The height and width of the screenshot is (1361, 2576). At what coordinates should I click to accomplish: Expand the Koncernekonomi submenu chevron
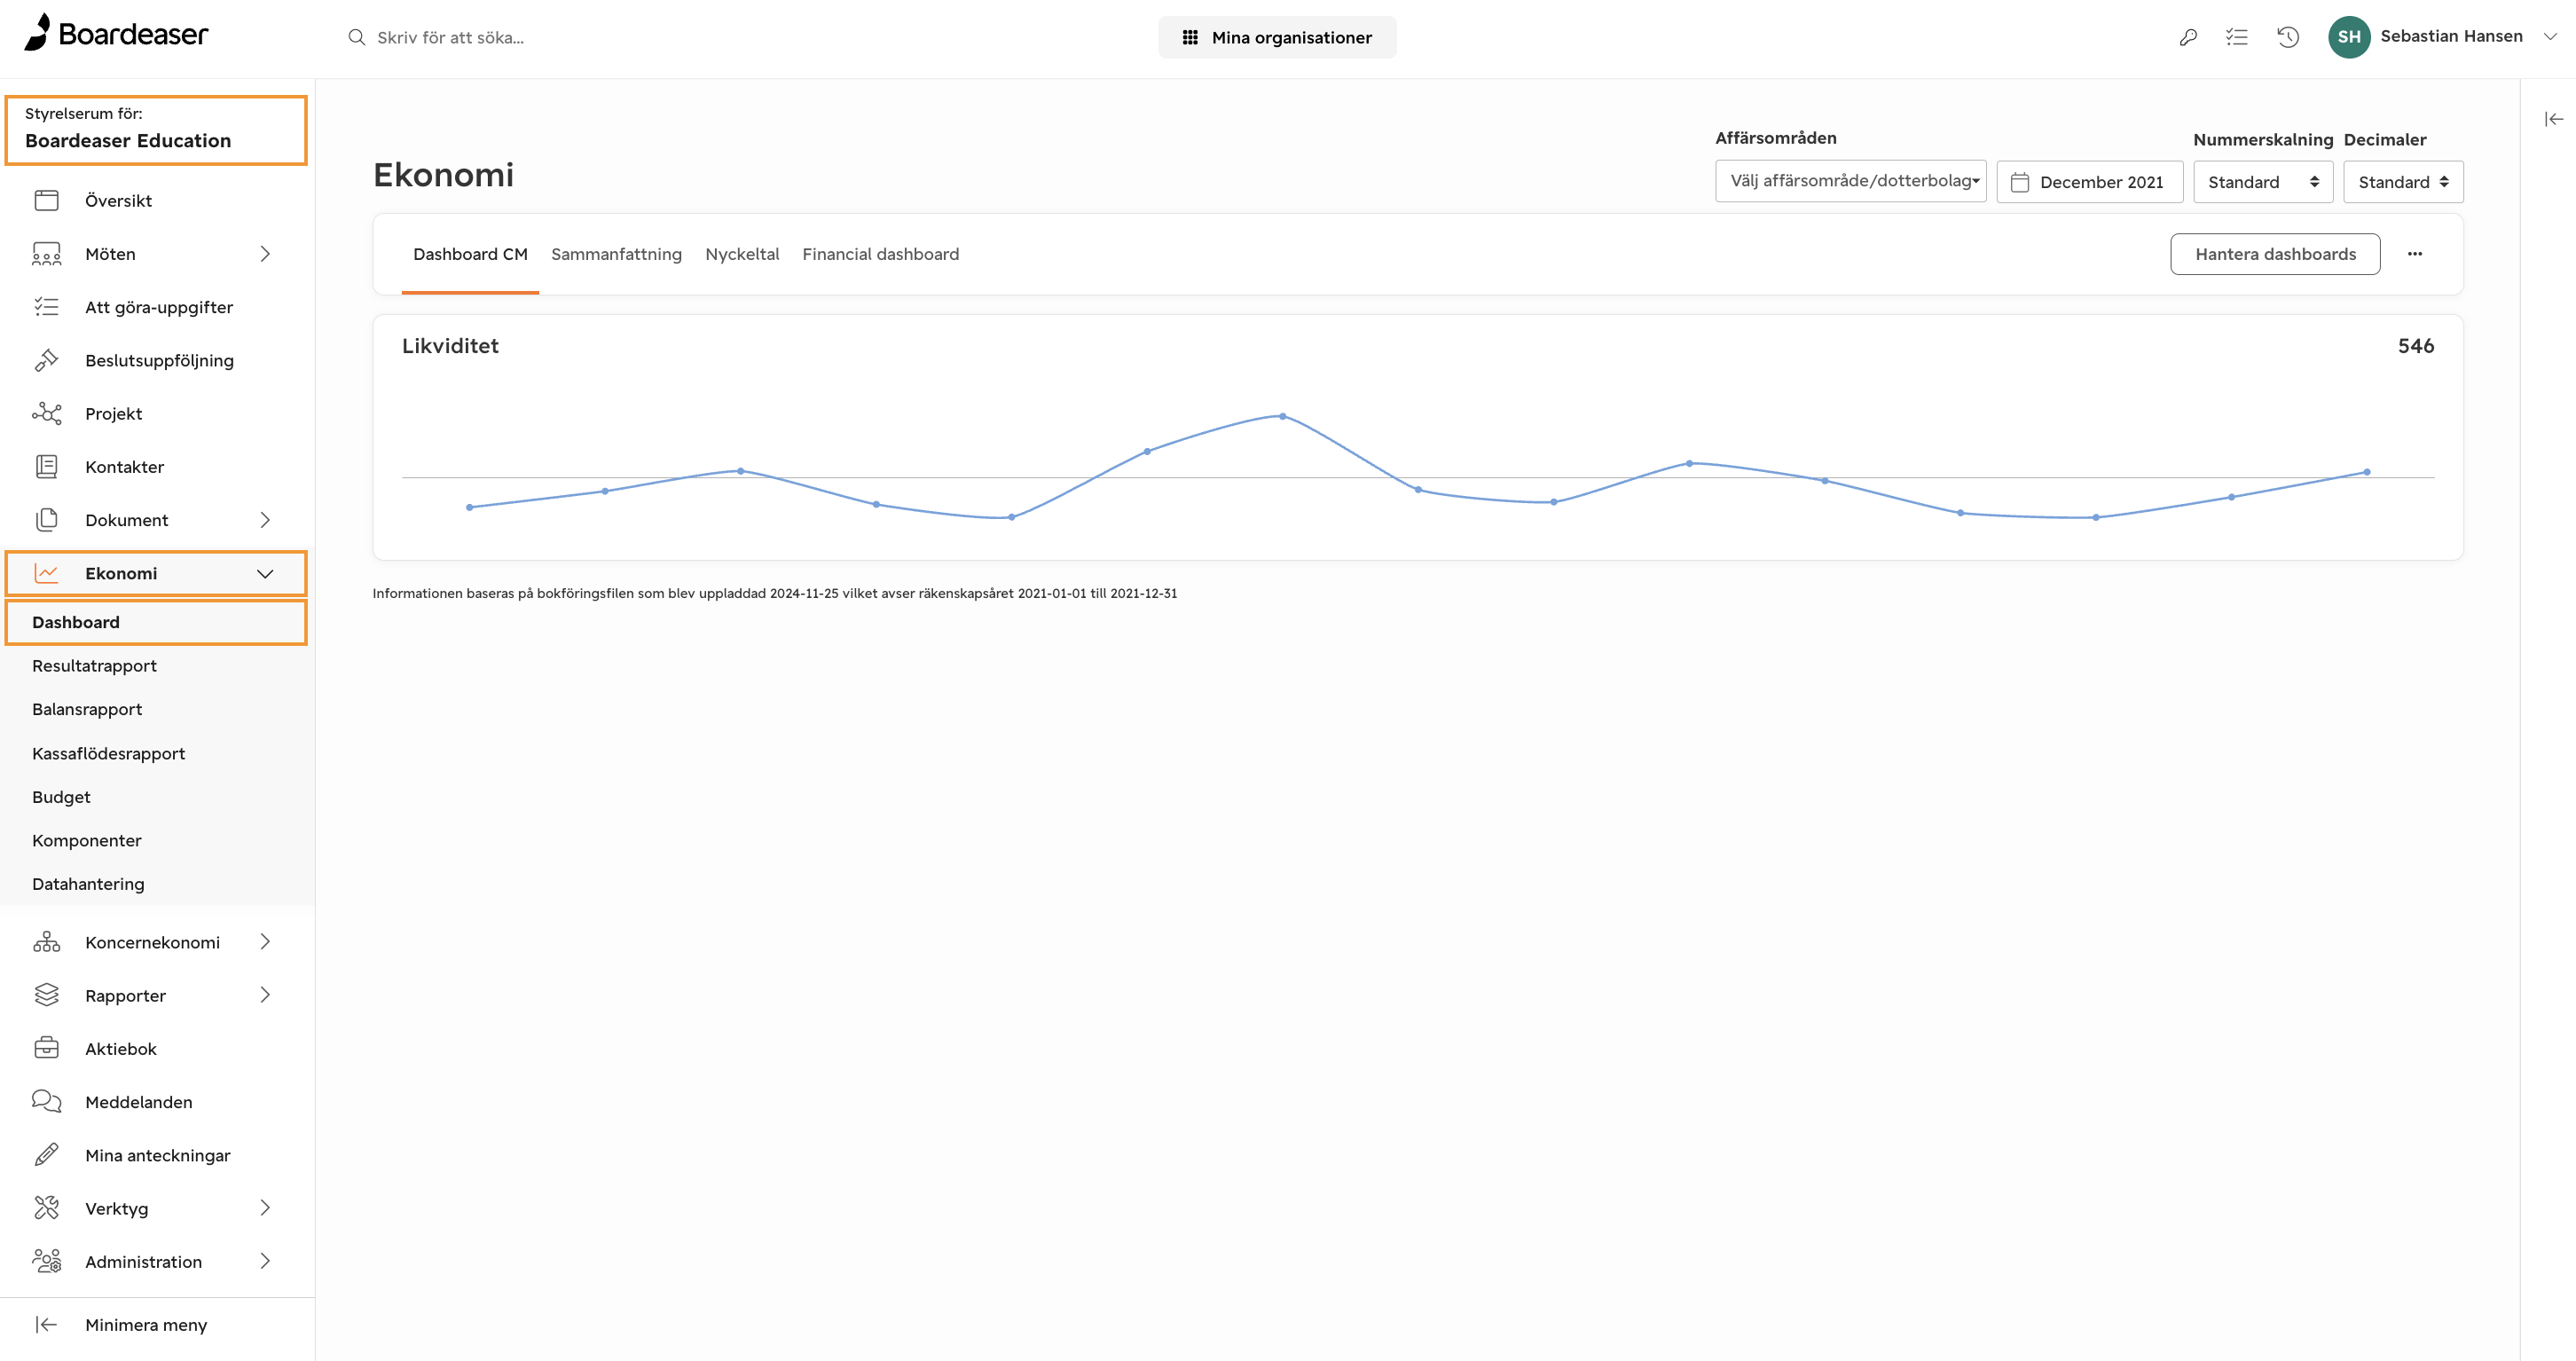pos(265,942)
